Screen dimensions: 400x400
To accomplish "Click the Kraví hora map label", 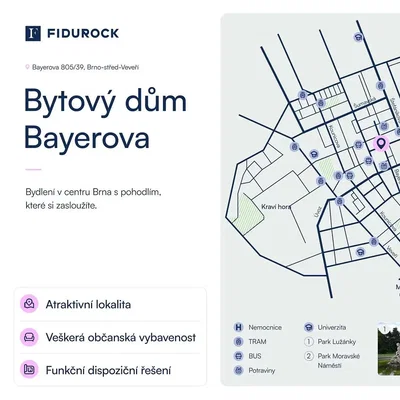I will (x=276, y=207).
